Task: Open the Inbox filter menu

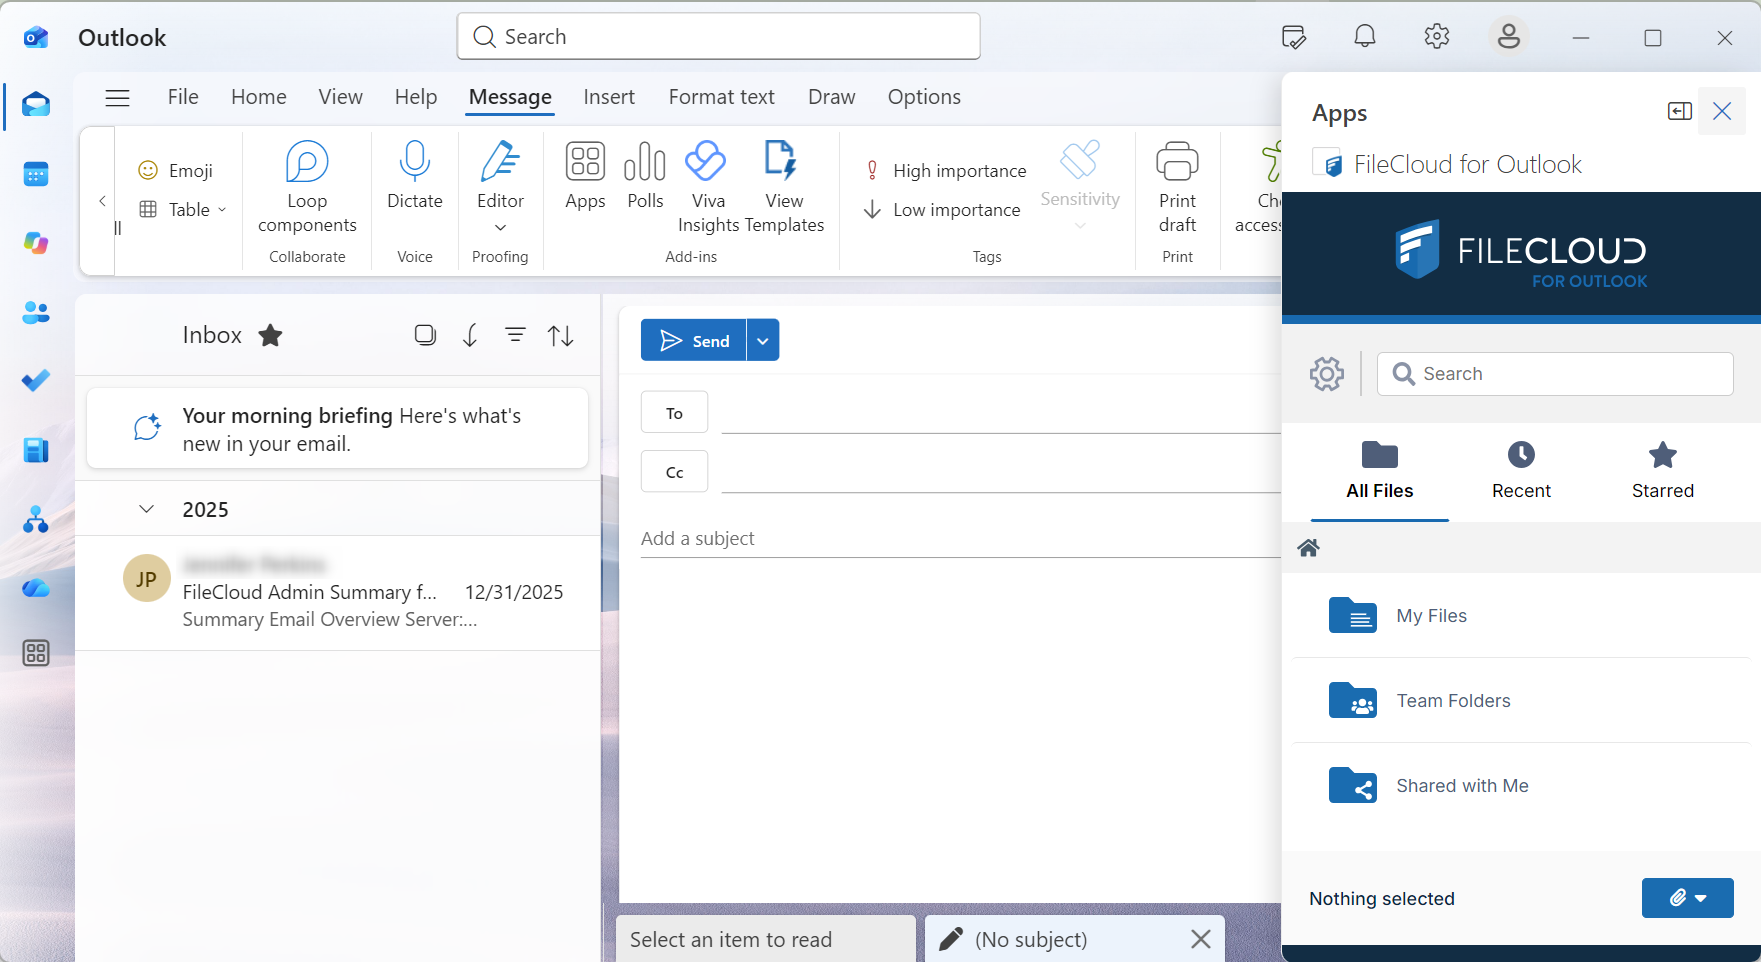Action: pos(515,335)
